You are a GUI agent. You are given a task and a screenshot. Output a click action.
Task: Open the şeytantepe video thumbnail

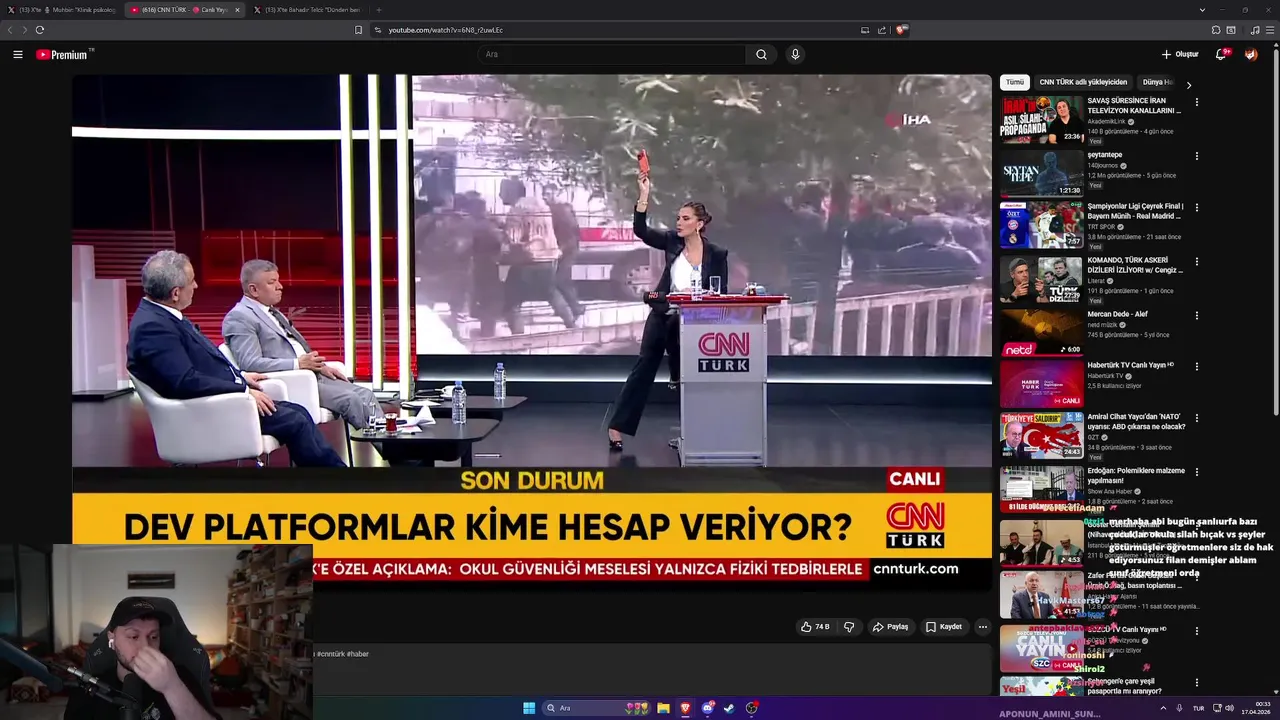pos(1042,173)
